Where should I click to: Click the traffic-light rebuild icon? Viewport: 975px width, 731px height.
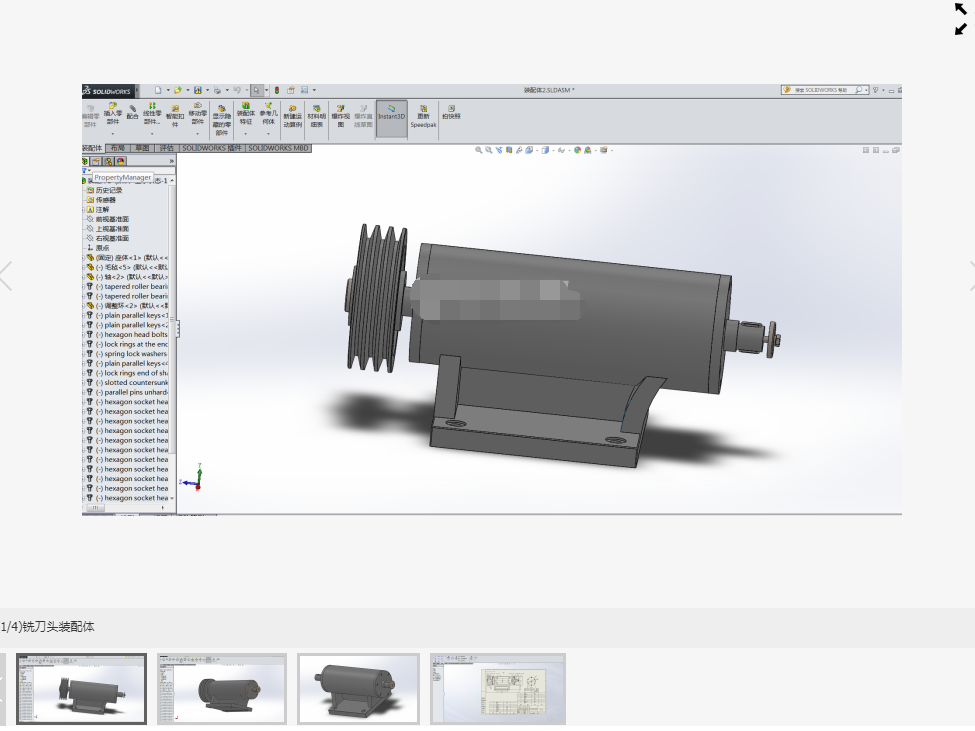point(277,90)
